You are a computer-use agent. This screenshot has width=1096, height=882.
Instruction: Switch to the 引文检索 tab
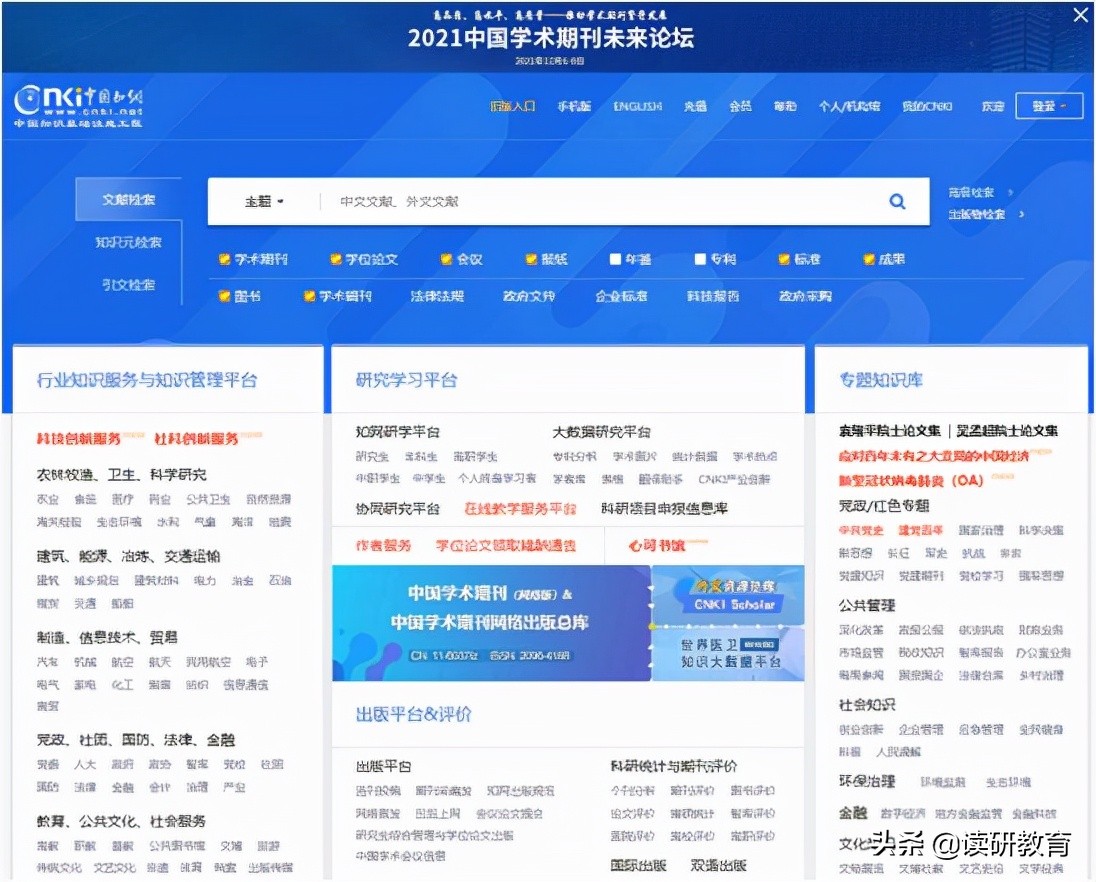[129, 284]
